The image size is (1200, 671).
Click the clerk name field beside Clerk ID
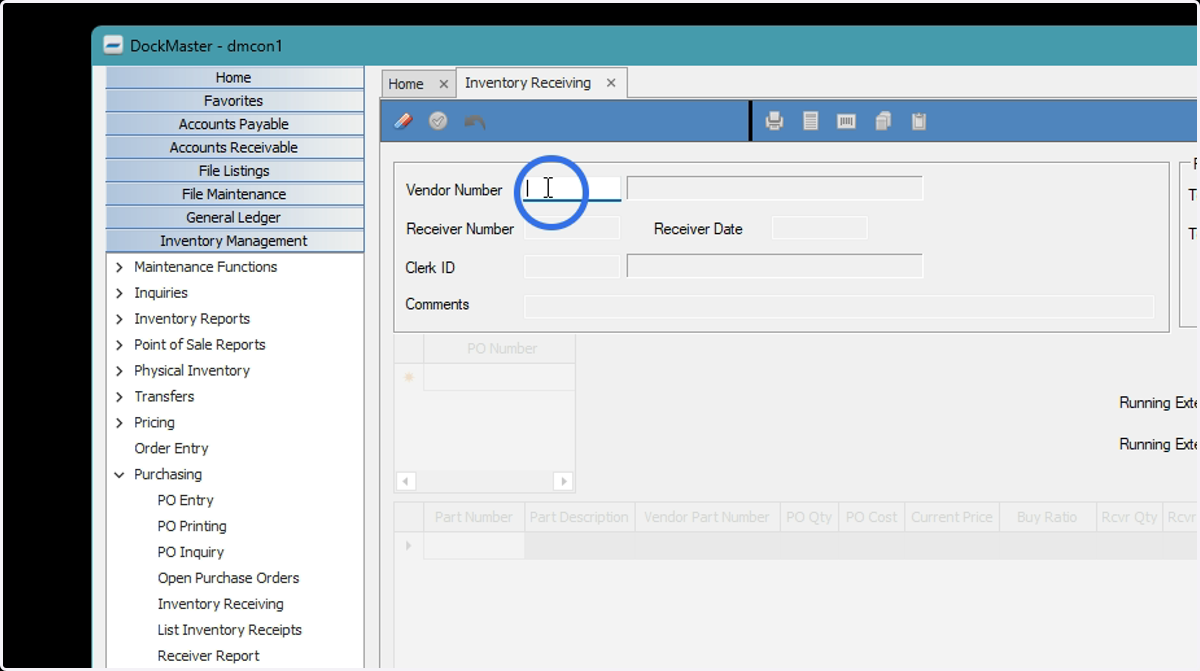(x=774, y=266)
